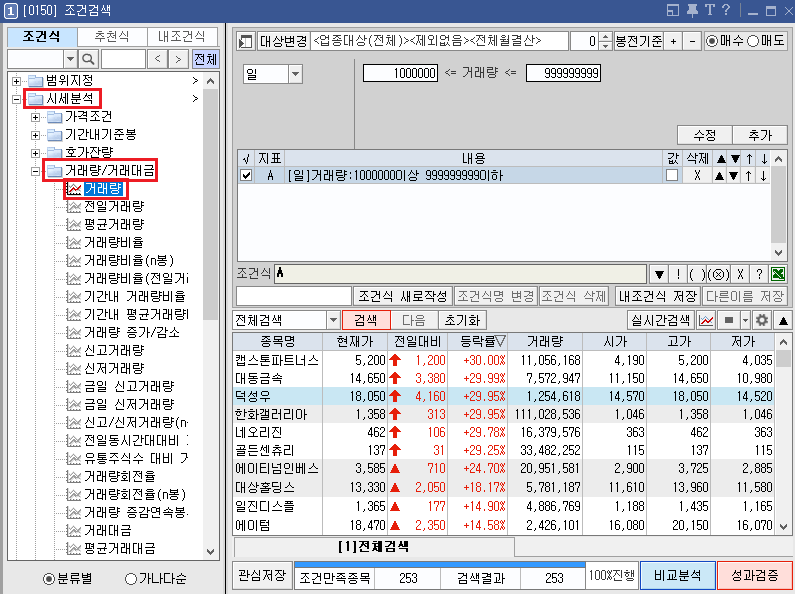
Task: Click the 비교분석 button
Action: tap(678, 575)
